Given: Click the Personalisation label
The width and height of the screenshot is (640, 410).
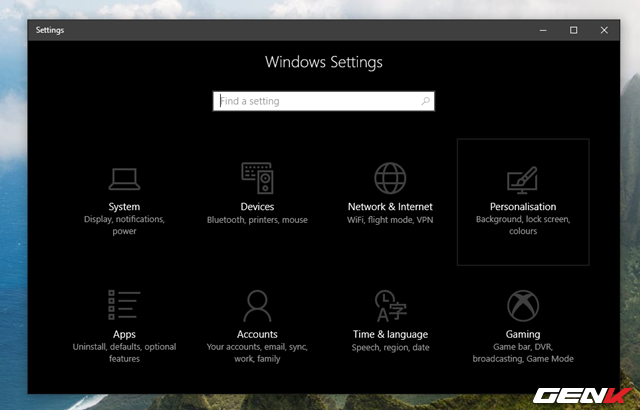Looking at the screenshot, I should click(523, 206).
